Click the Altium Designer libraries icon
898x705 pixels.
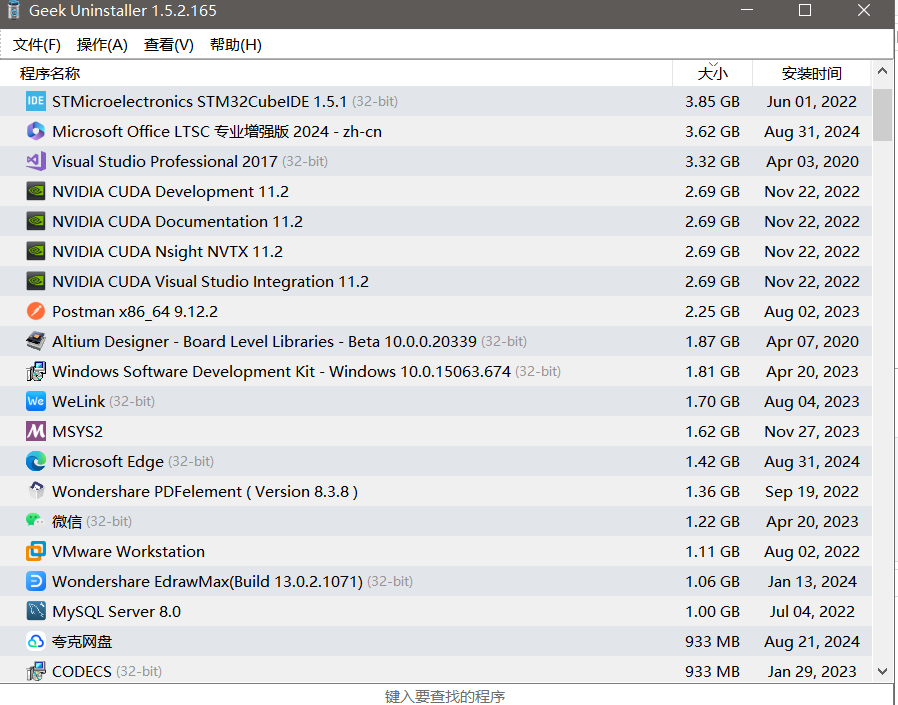[36, 341]
